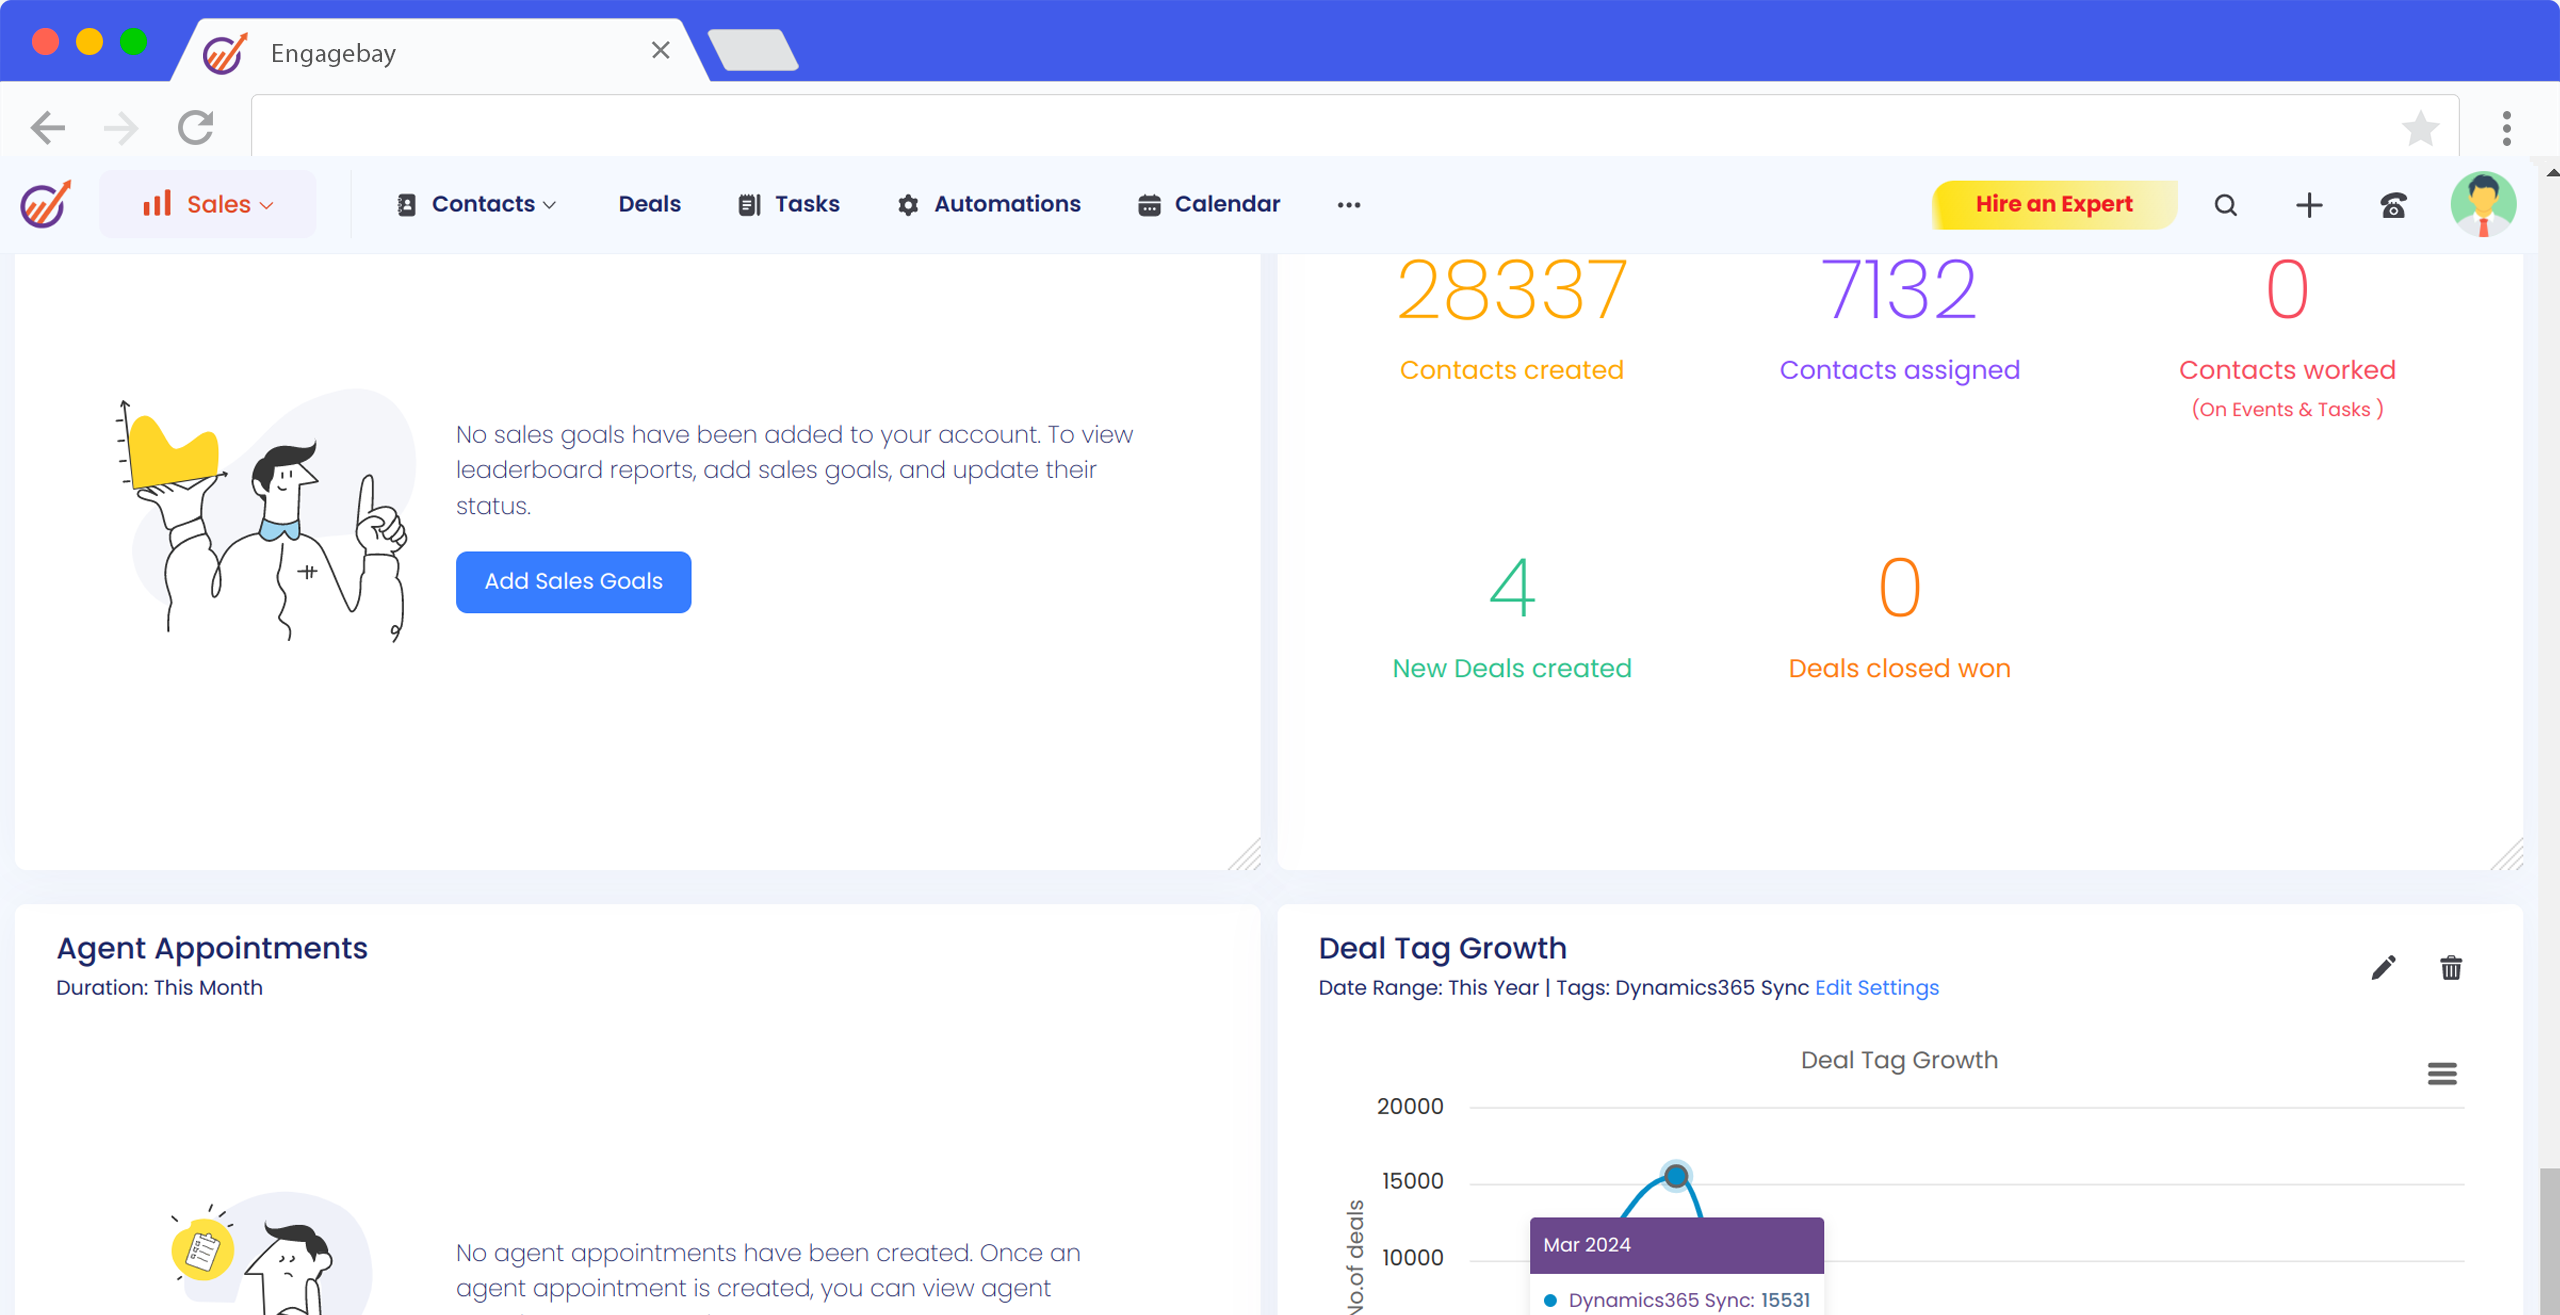Edit Deal Tag Growth with pencil icon
2560x1315 pixels.
2383,967
